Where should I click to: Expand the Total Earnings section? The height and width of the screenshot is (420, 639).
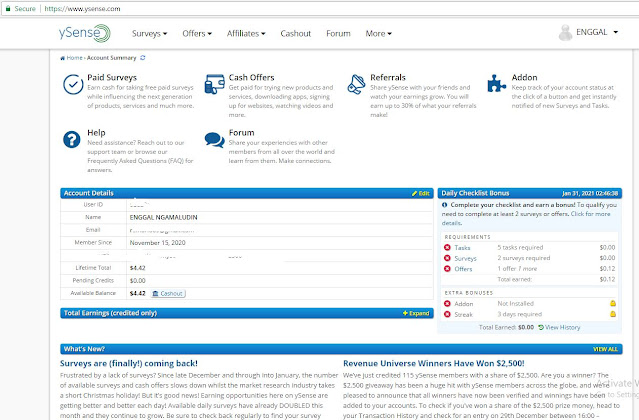click(x=416, y=313)
